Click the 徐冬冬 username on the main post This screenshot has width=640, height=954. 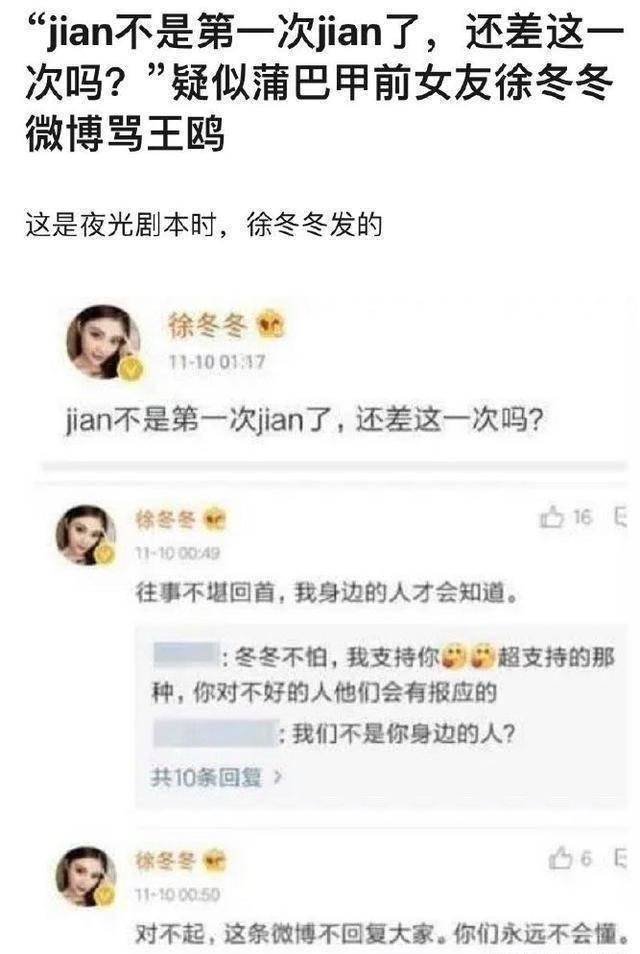point(207,326)
